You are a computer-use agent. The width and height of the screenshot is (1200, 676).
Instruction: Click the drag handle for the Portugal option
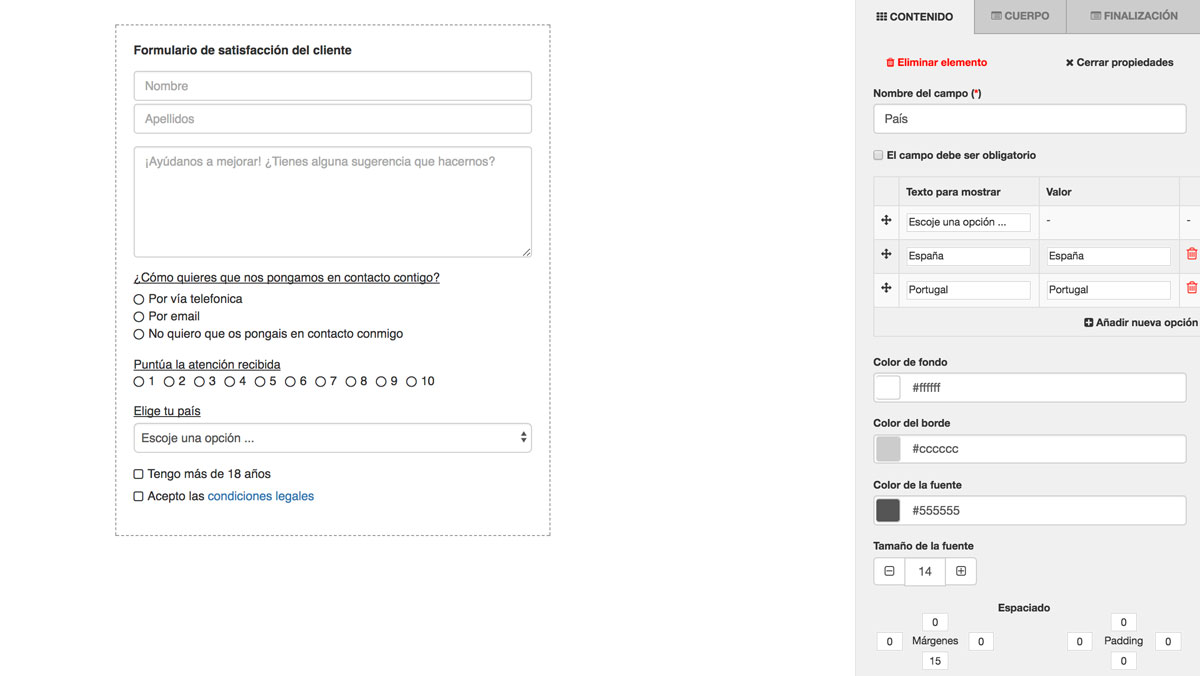coord(886,288)
